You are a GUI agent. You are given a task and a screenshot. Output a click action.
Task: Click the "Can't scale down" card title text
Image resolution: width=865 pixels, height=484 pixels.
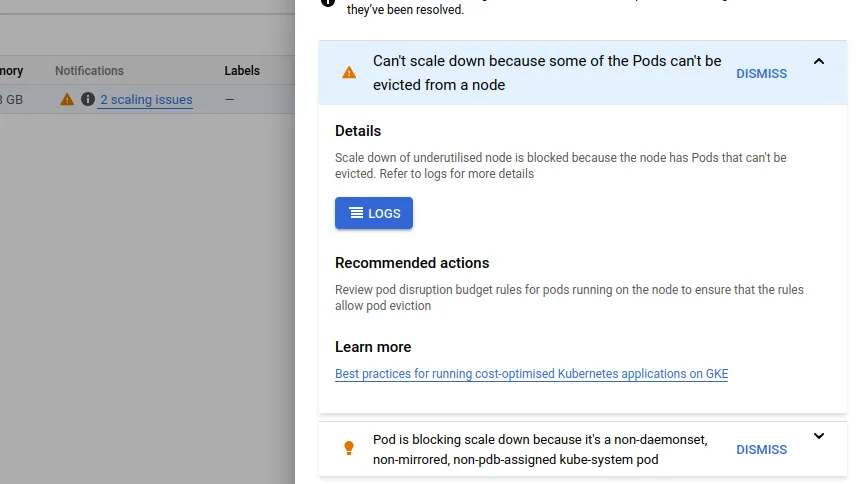[x=547, y=73]
